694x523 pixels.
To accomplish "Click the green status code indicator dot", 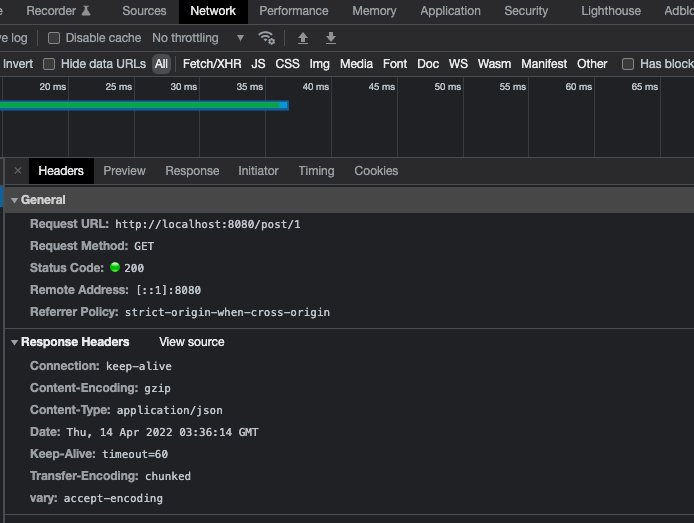I will coord(115,267).
